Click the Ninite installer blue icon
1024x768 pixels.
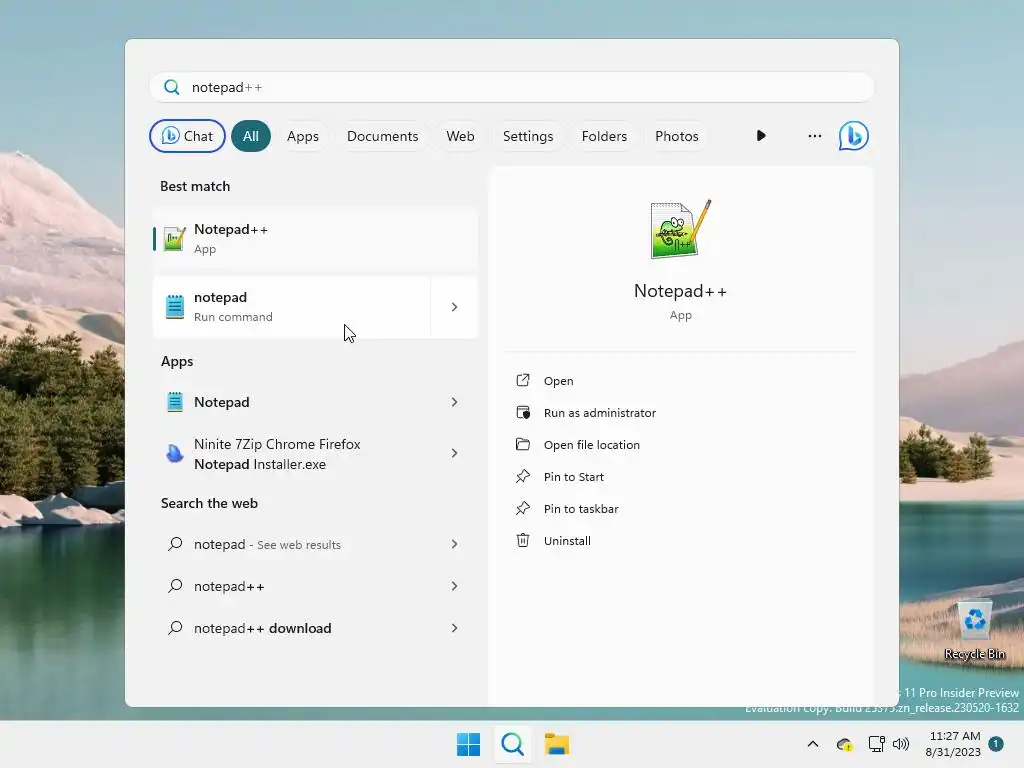174,453
